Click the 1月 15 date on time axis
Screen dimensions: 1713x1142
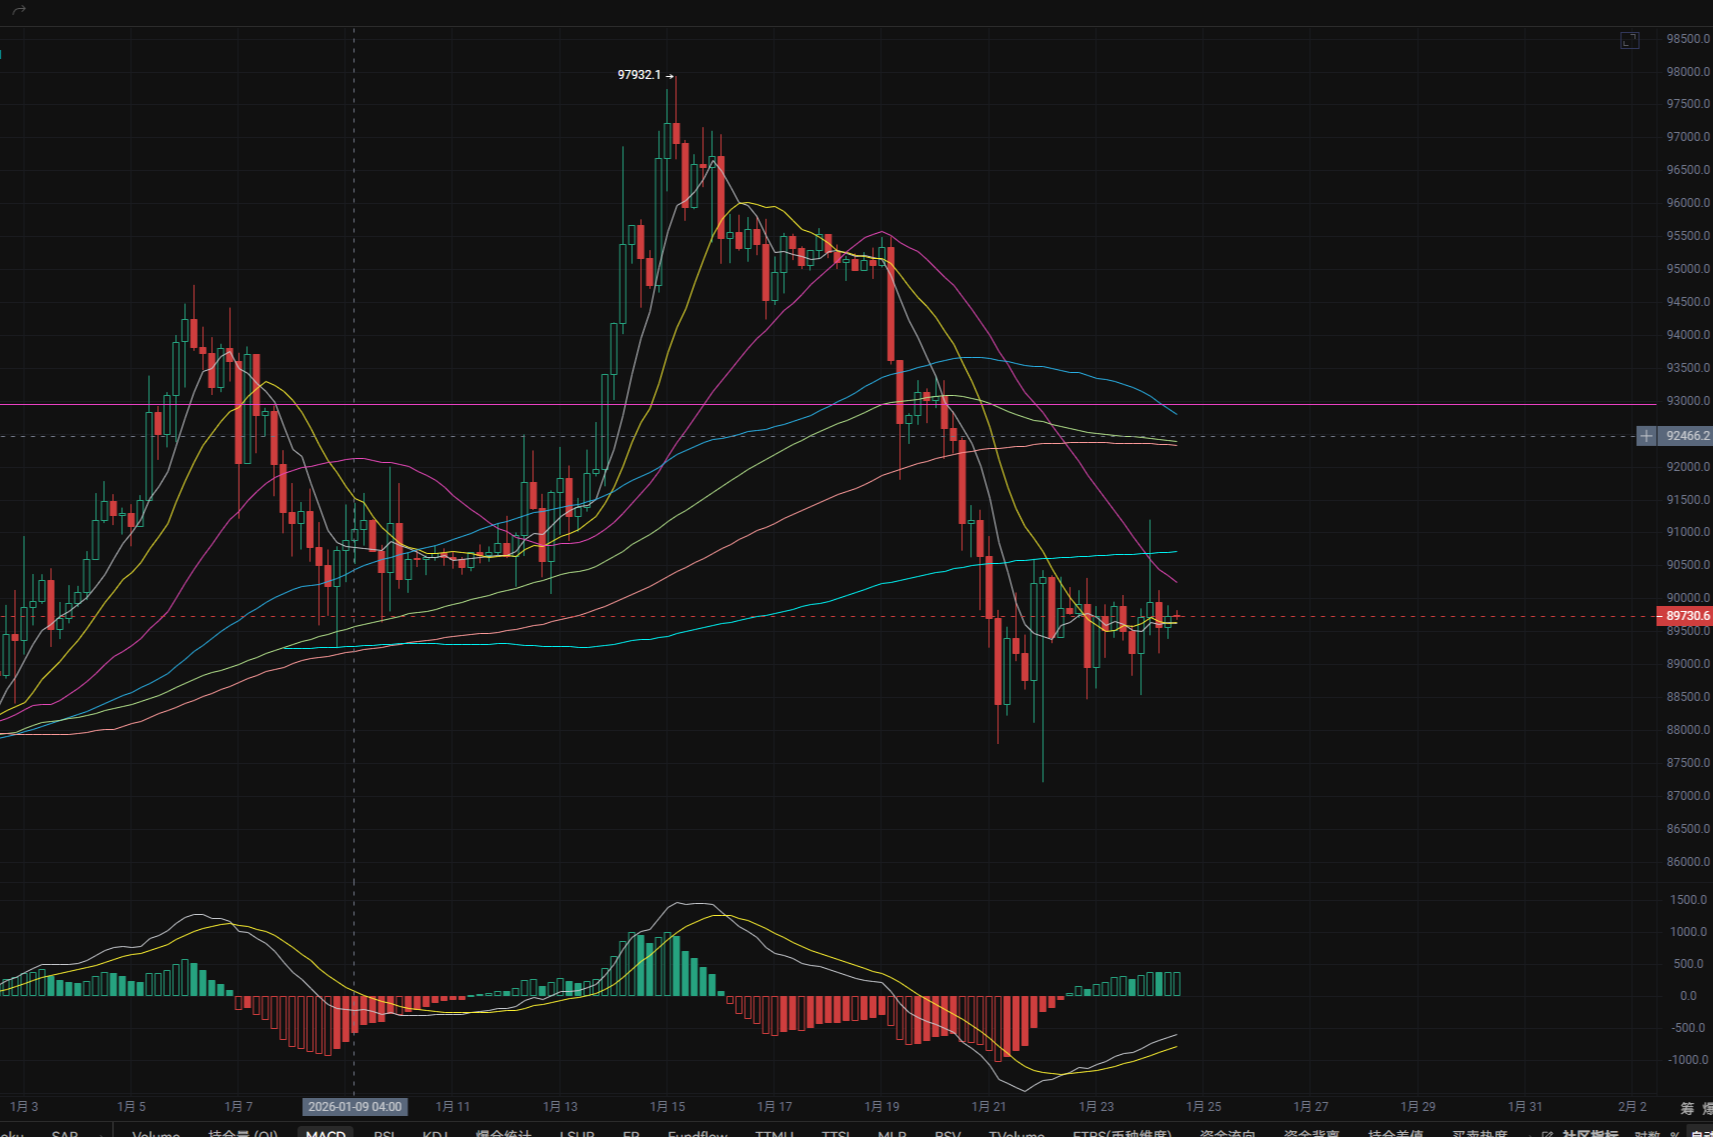click(667, 1106)
